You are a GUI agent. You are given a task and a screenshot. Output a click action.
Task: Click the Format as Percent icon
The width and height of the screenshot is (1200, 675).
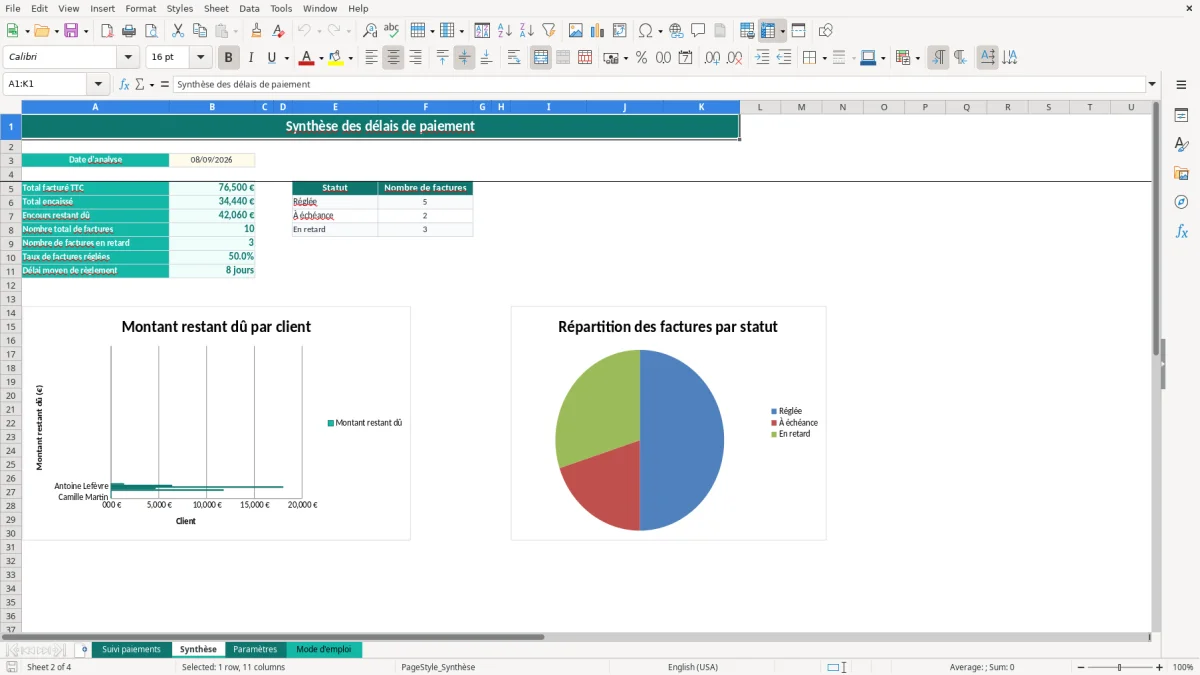click(642, 58)
